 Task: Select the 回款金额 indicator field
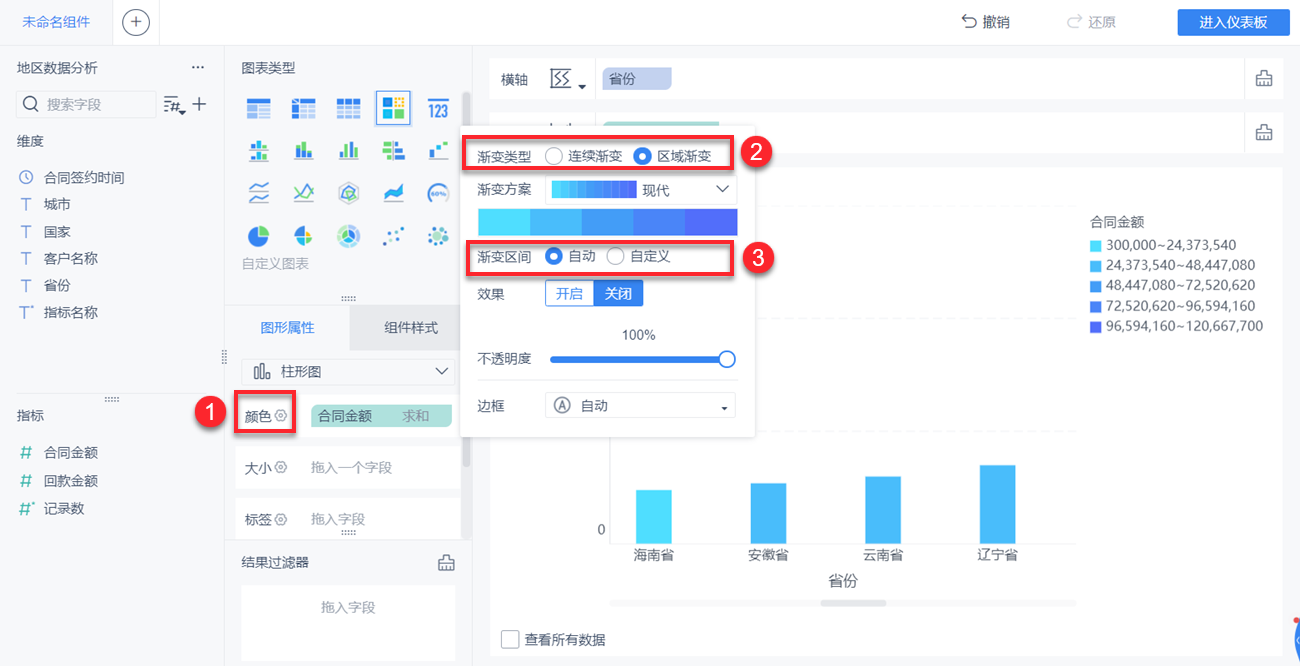point(70,480)
